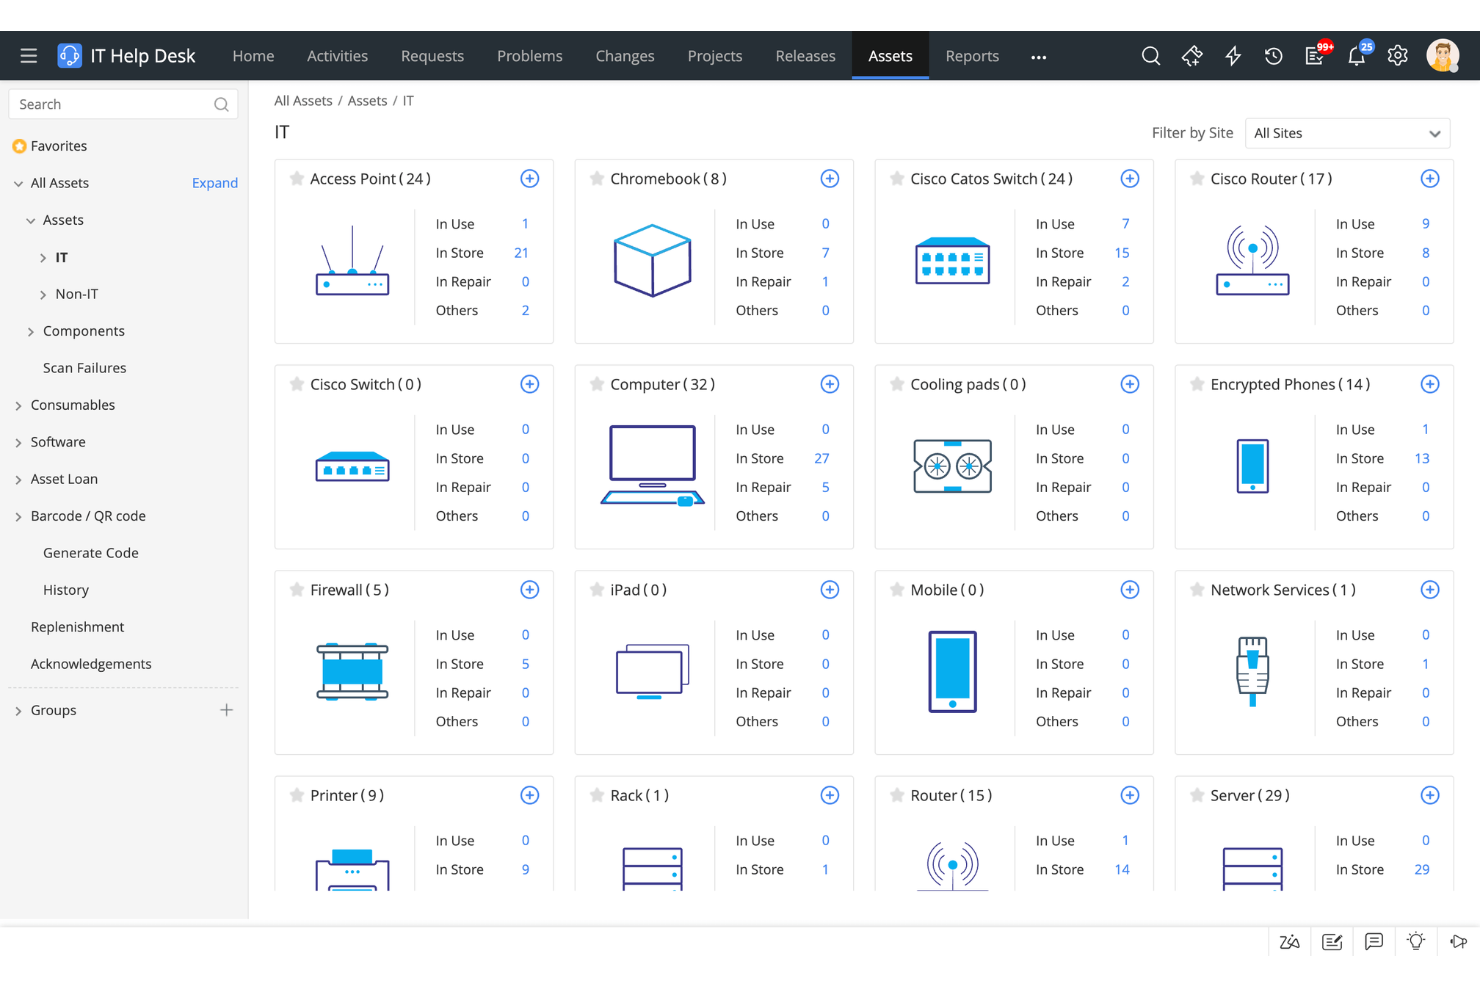Add a new Chromebook using its plus button
The image size is (1480, 987).
coord(829,178)
